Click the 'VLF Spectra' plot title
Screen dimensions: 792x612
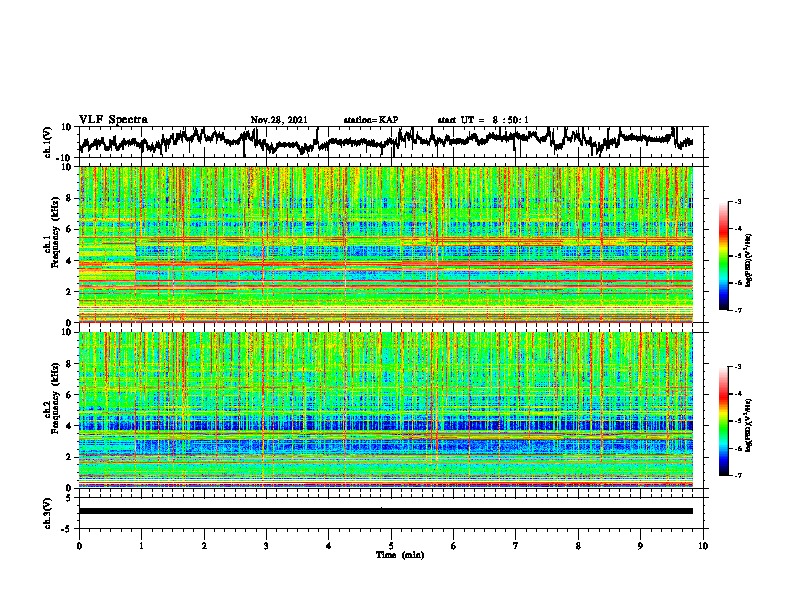point(113,120)
